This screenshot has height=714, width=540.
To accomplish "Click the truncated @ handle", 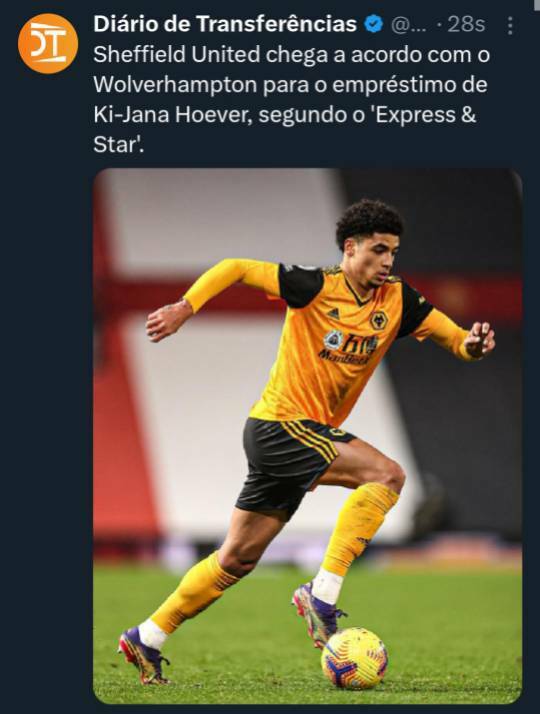I will click(409, 25).
